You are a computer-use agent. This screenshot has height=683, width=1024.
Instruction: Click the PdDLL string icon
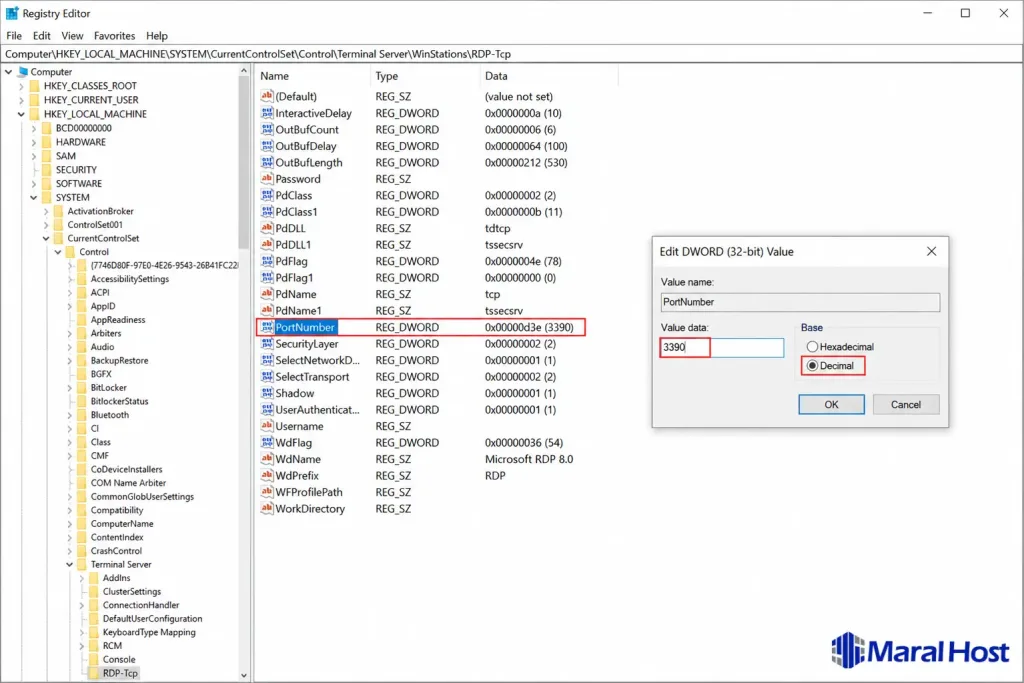(266, 228)
